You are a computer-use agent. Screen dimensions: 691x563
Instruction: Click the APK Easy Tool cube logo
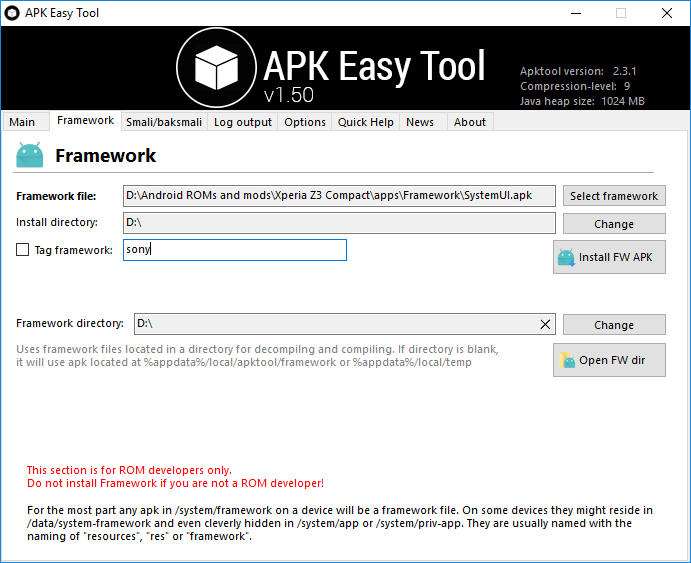216,67
